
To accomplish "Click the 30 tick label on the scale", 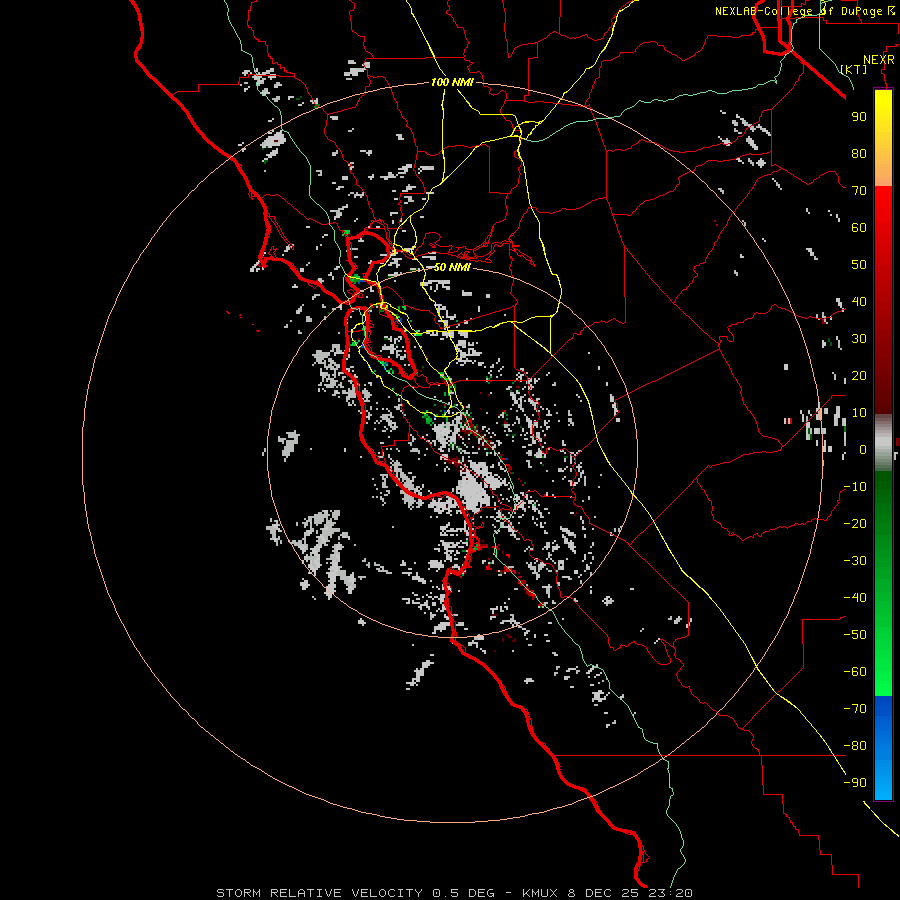I will coord(859,339).
